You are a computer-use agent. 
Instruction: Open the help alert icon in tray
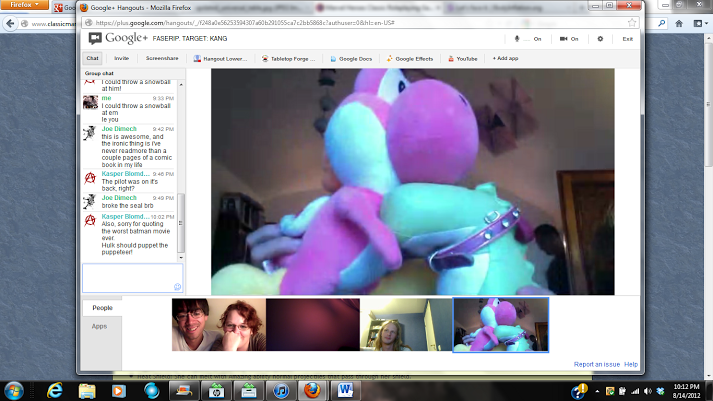(x=579, y=391)
